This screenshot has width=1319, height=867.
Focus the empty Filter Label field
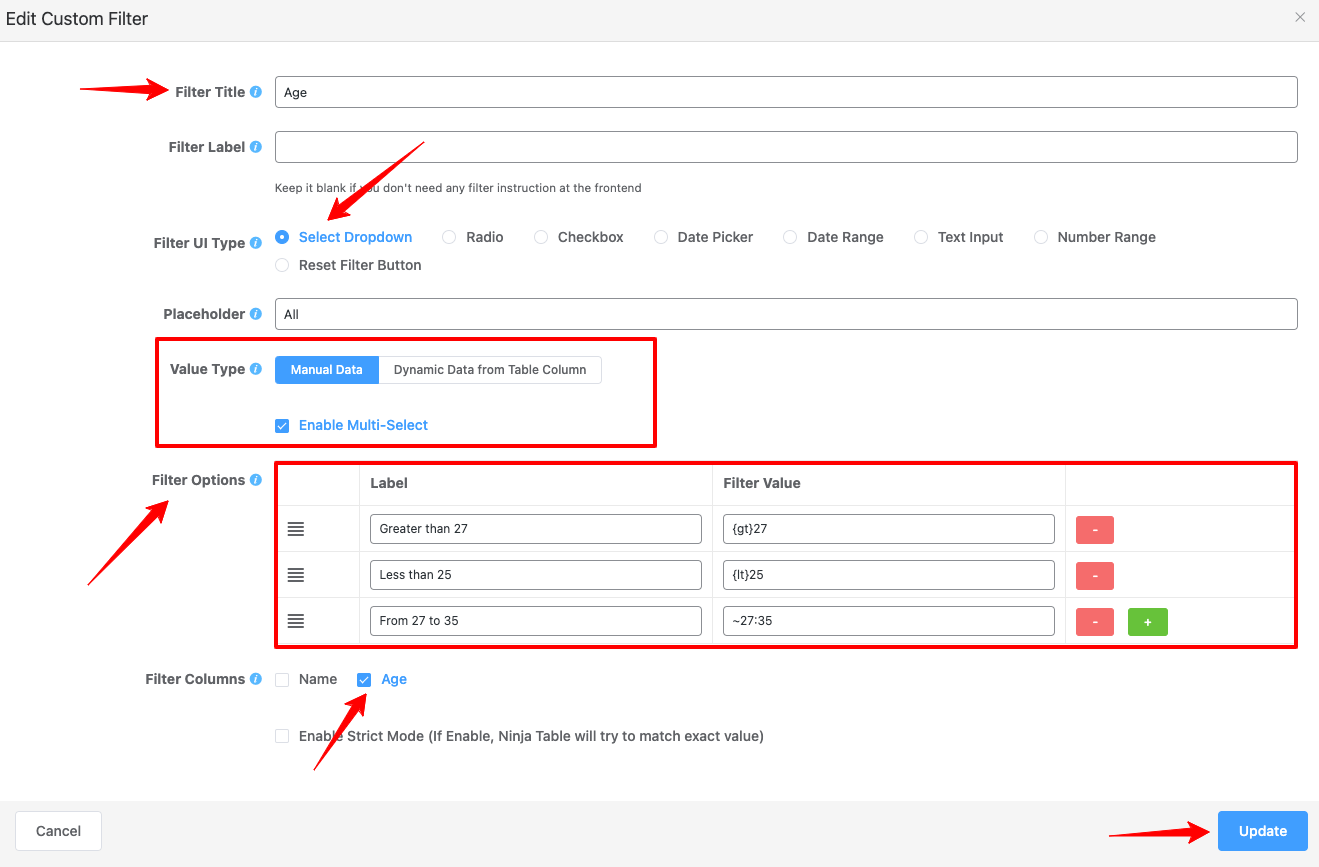(786, 147)
